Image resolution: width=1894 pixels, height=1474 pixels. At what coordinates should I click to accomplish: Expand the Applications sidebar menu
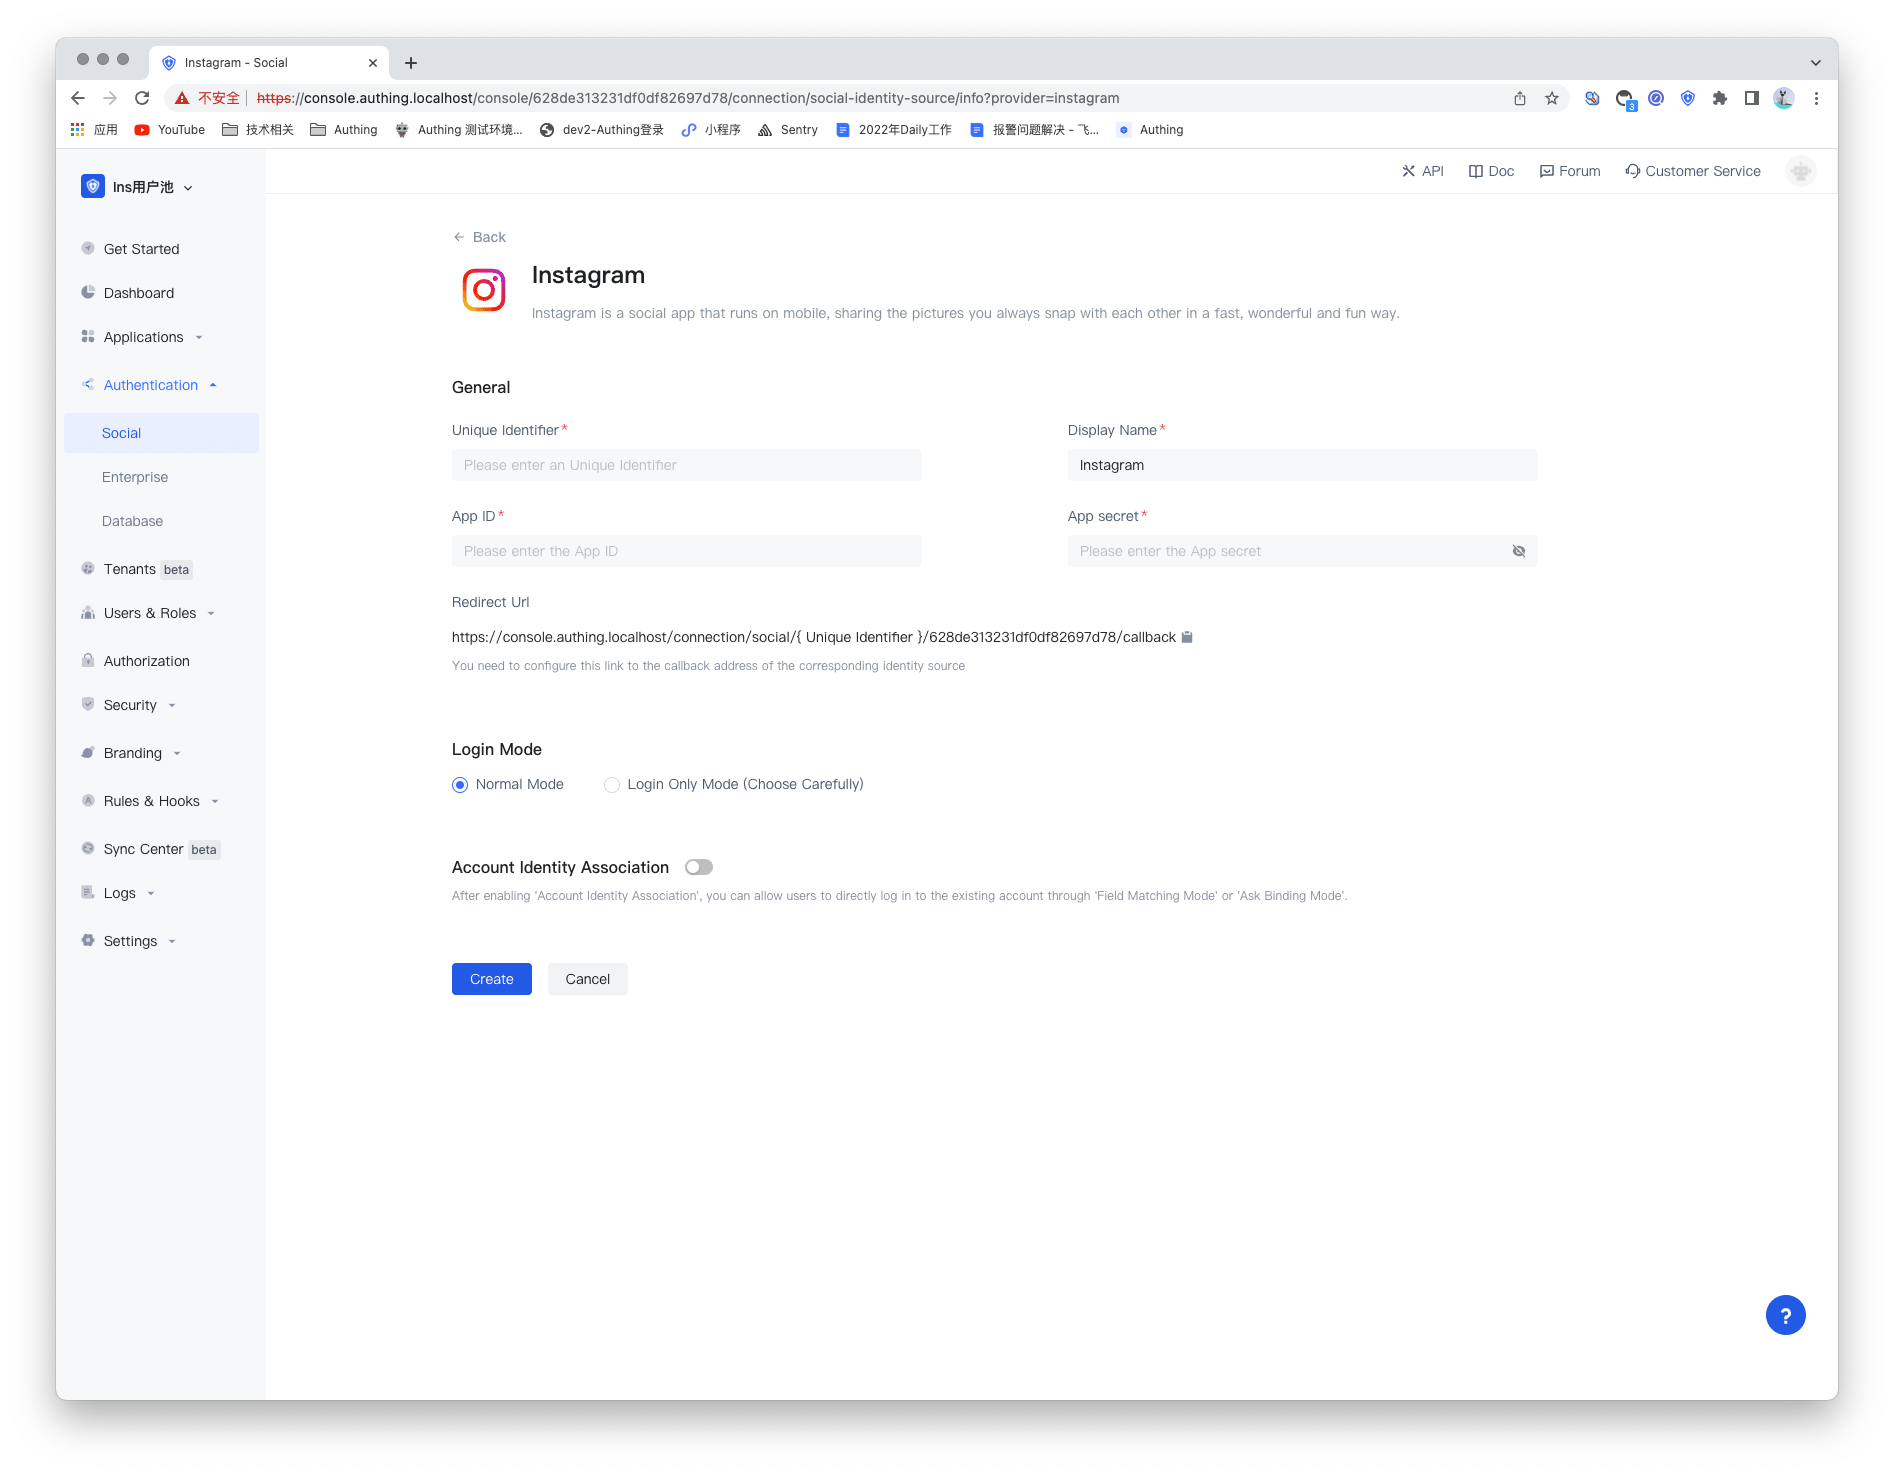[x=143, y=337]
